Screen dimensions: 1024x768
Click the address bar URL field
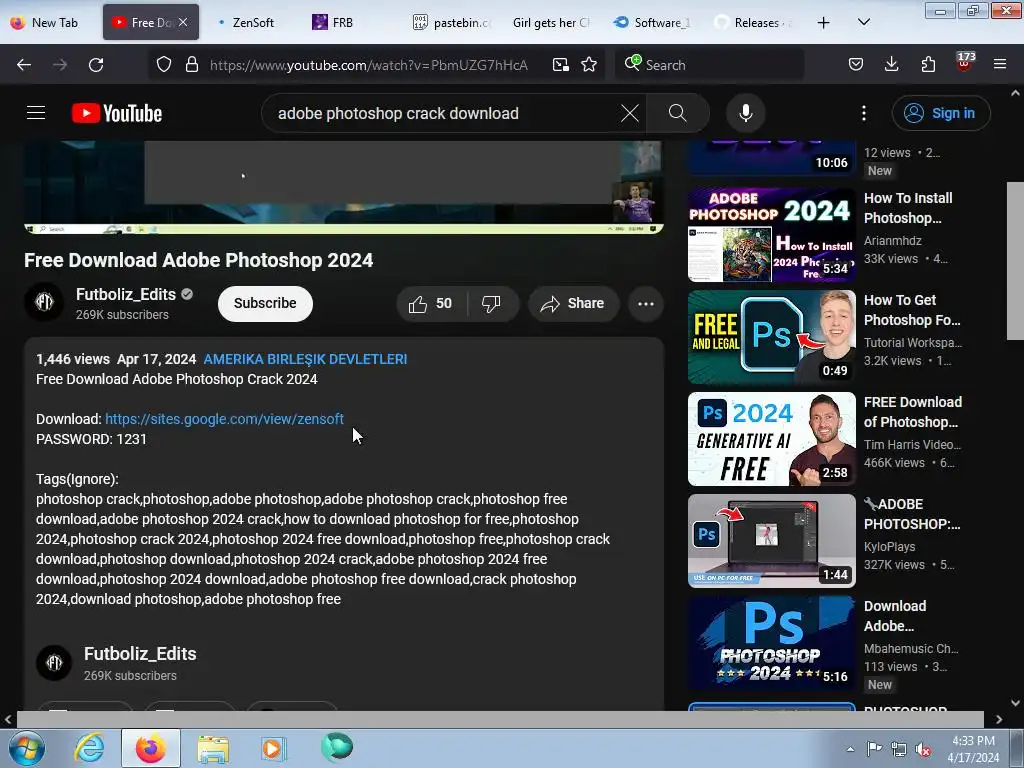click(369, 65)
